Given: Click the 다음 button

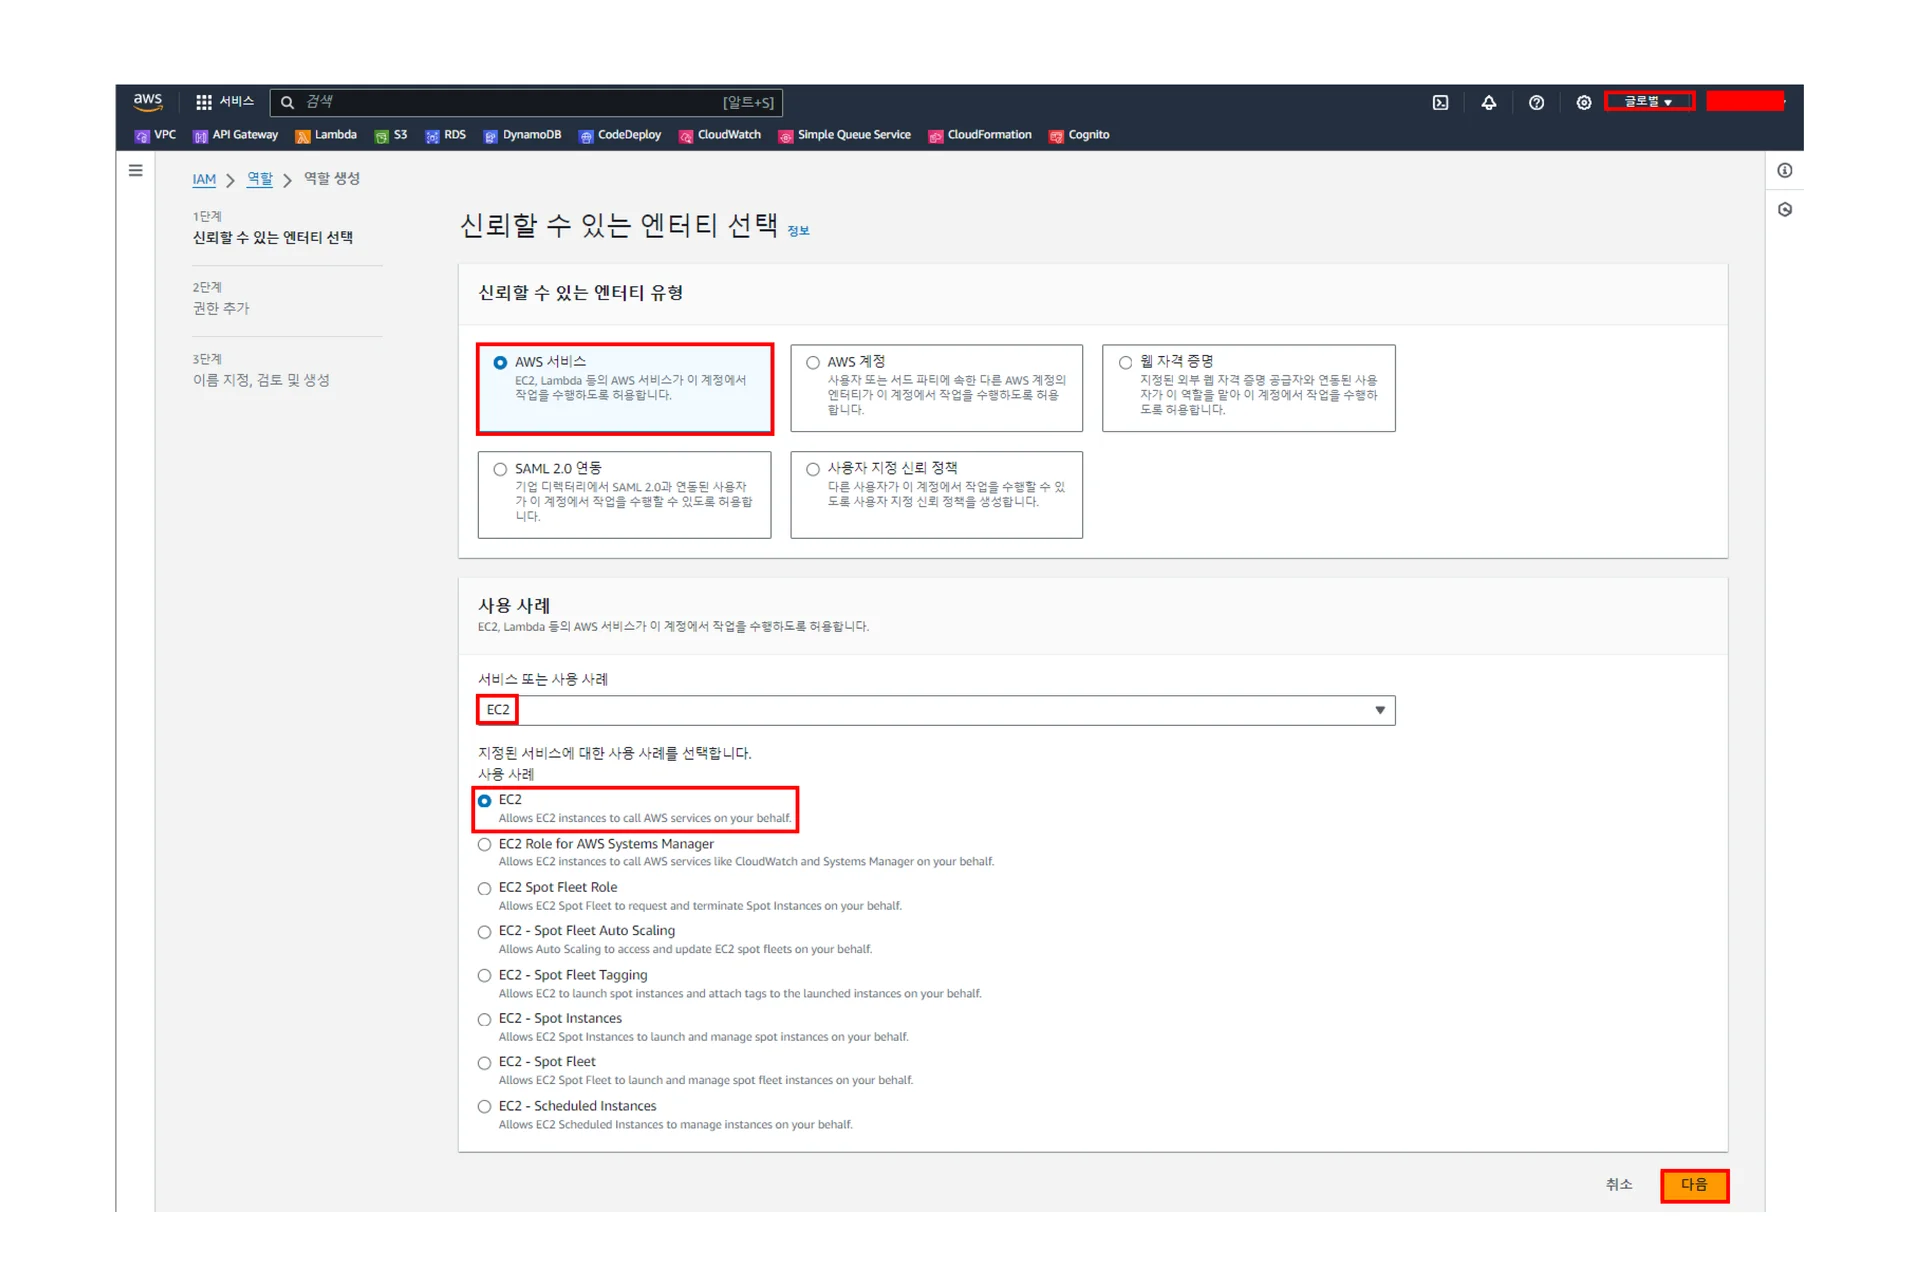Looking at the screenshot, I should pyautogui.click(x=1693, y=1184).
